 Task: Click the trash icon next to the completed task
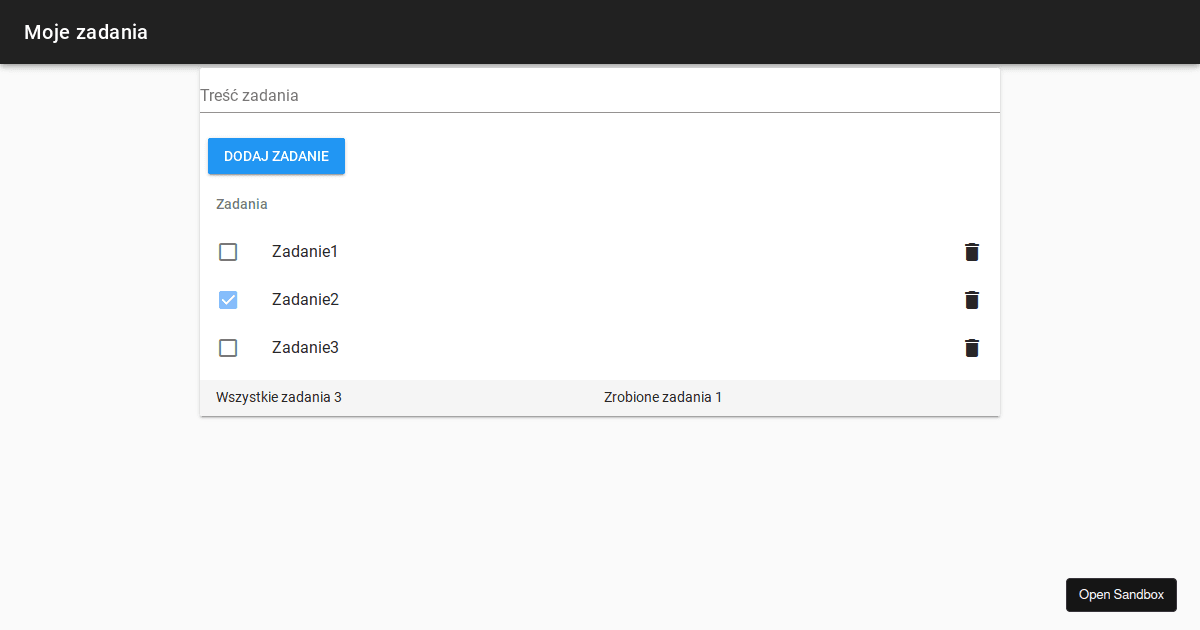971,300
